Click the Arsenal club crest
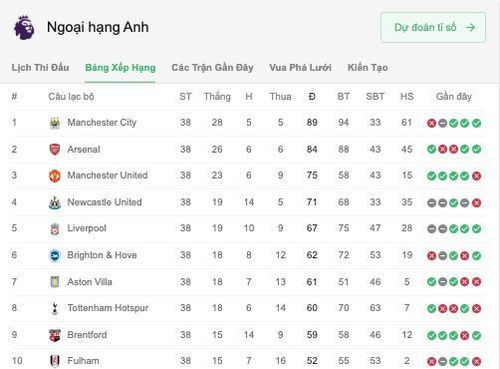This screenshot has height=369, width=500. 55,149
